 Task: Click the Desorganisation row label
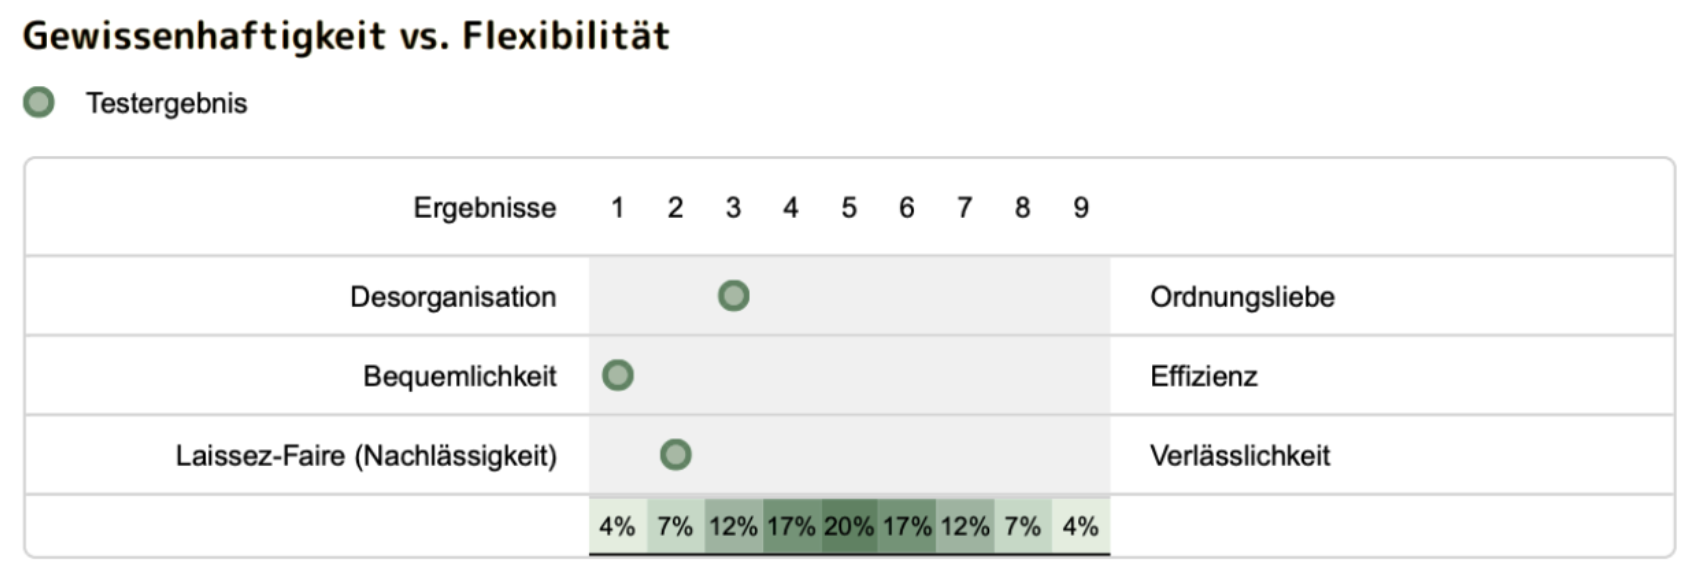coord(453,297)
